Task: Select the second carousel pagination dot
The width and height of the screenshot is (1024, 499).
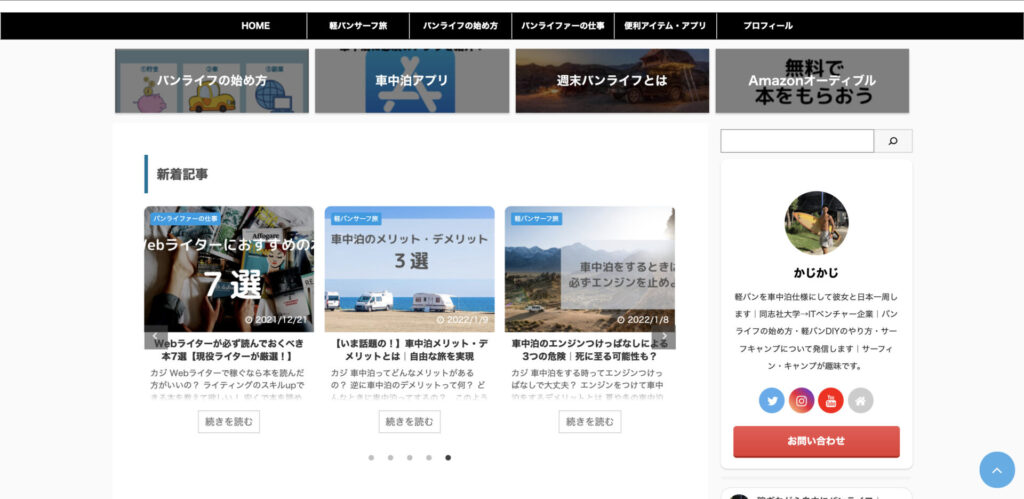Action: [391, 458]
